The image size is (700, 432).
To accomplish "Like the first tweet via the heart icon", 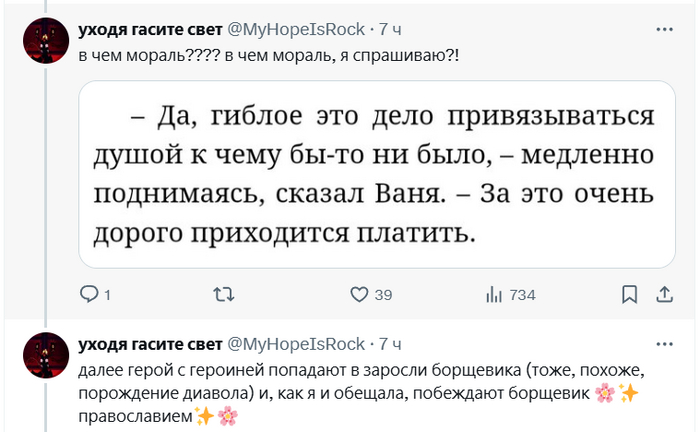I will [359, 294].
